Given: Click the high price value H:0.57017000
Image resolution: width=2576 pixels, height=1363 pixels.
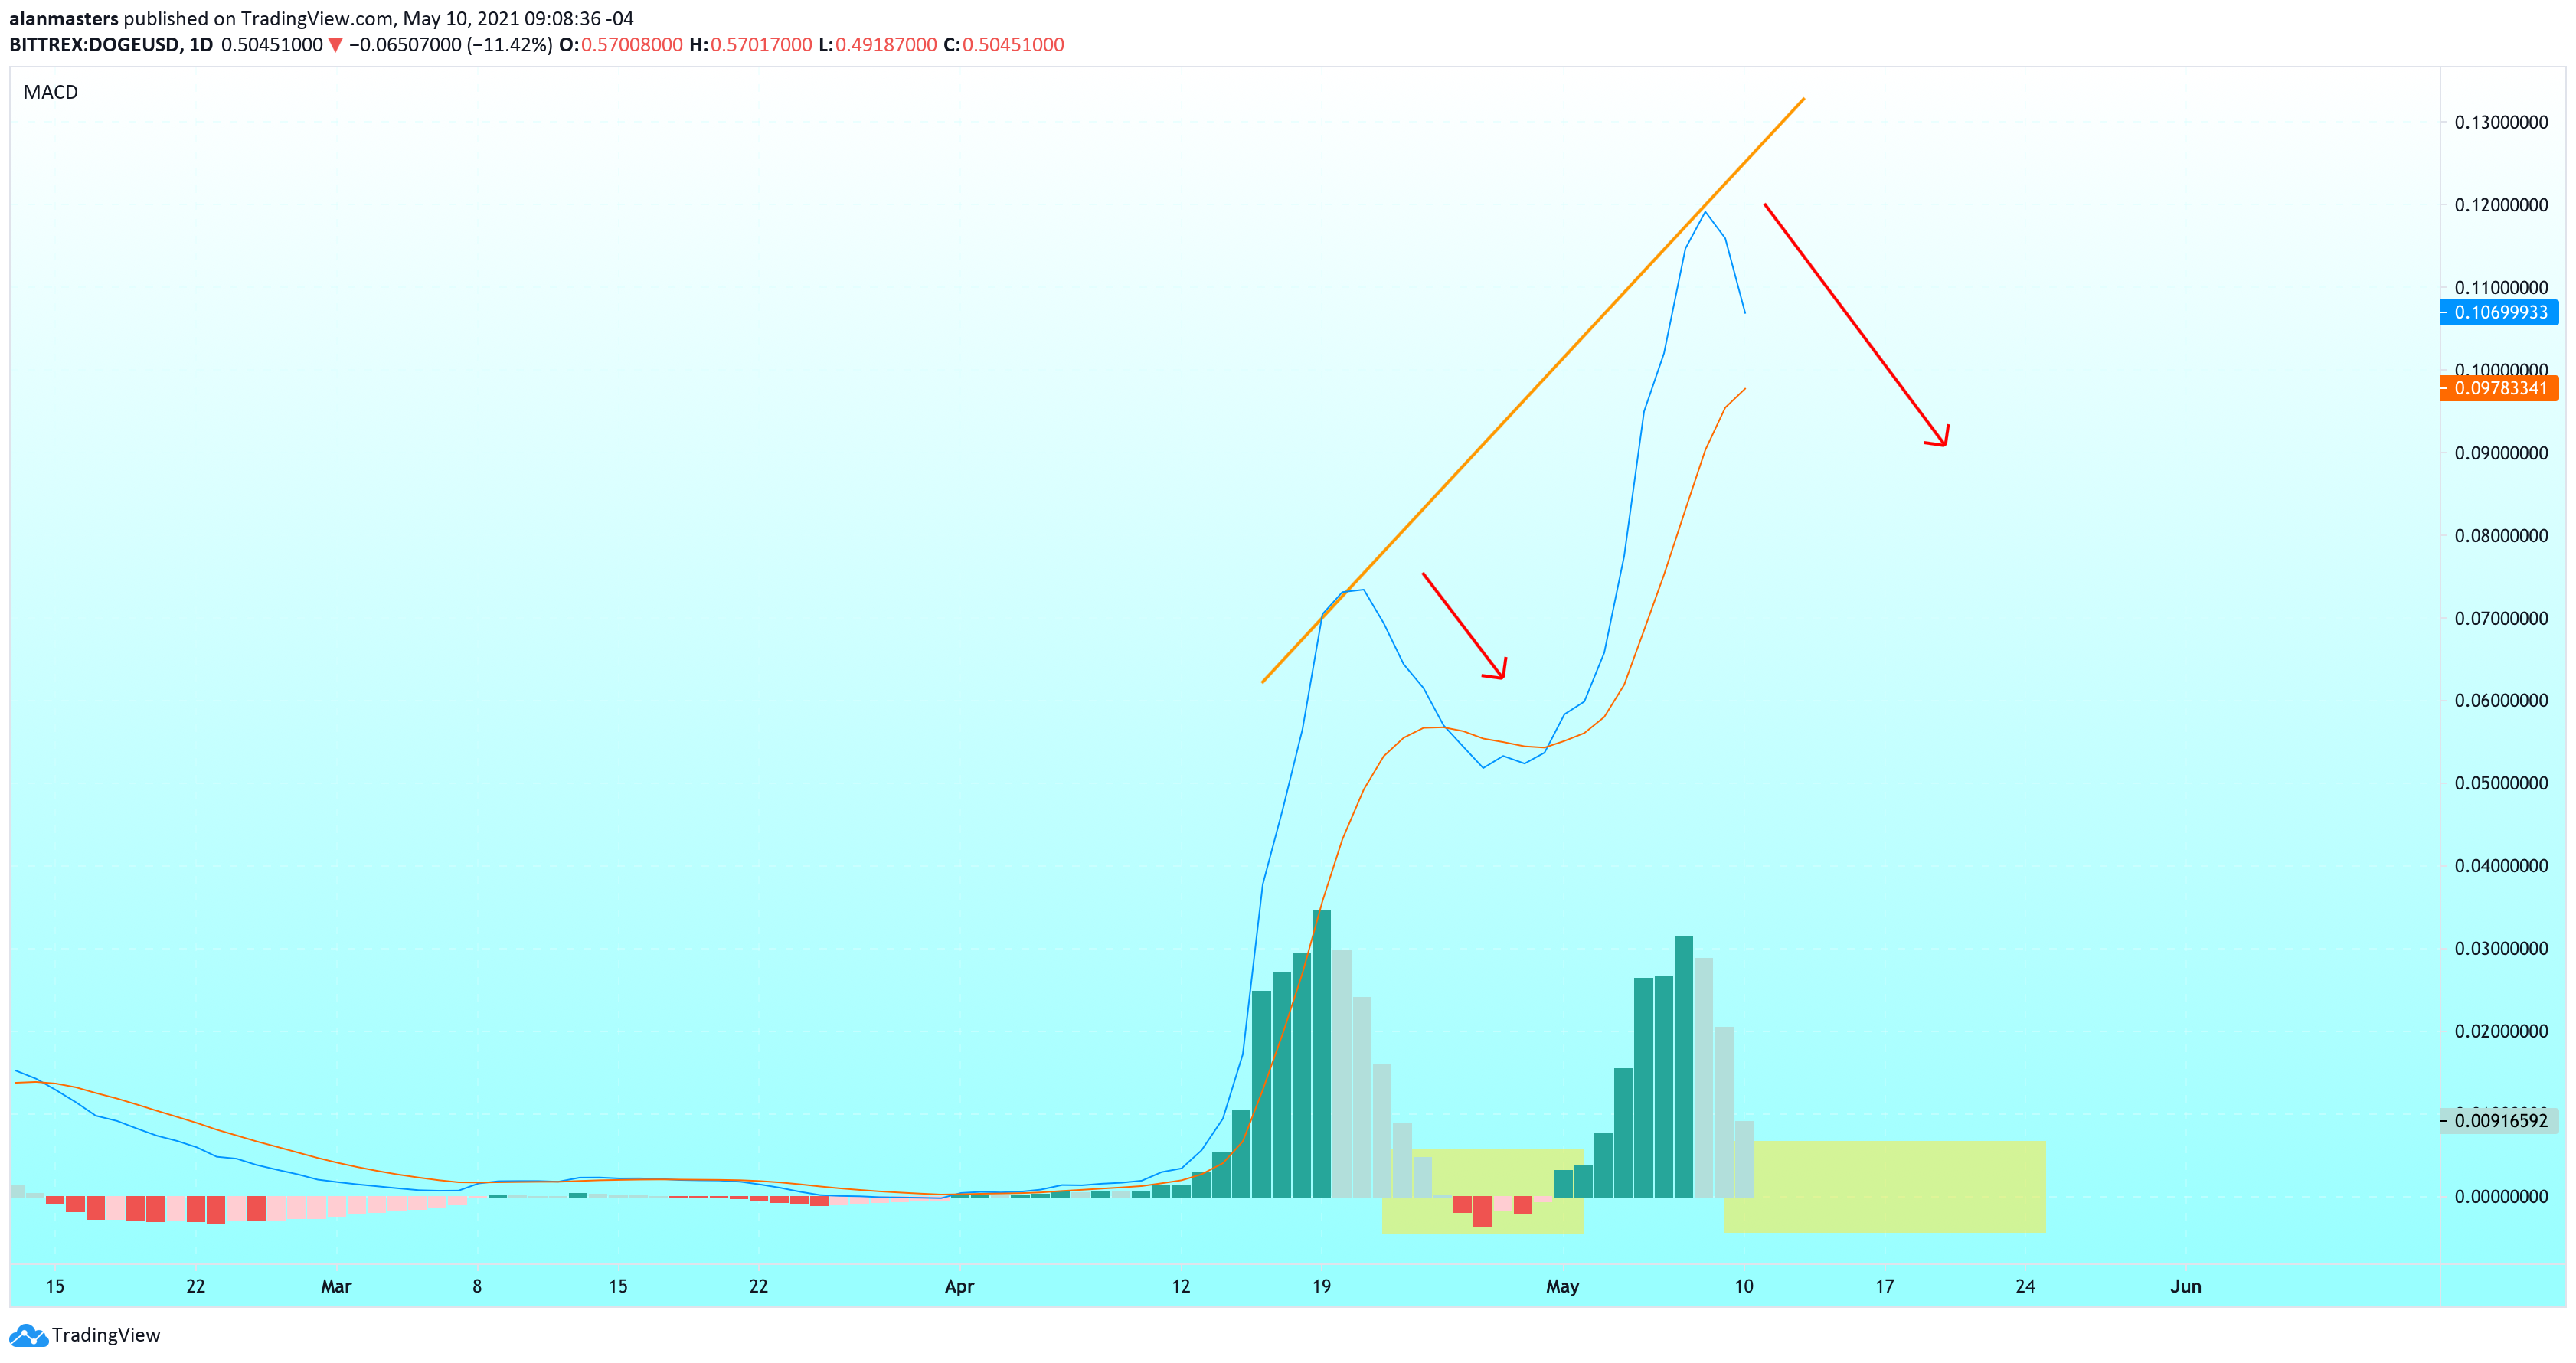Looking at the screenshot, I should click(x=751, y=45).
